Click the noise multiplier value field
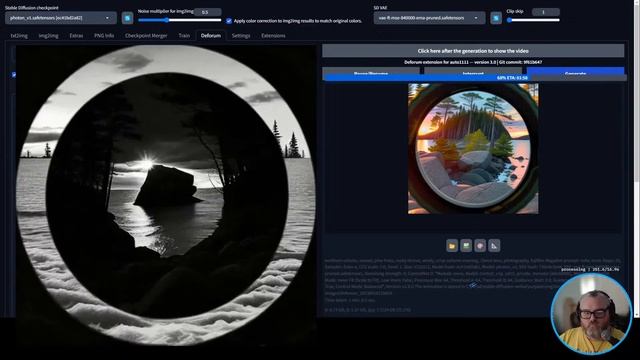 tap(208, 12)
